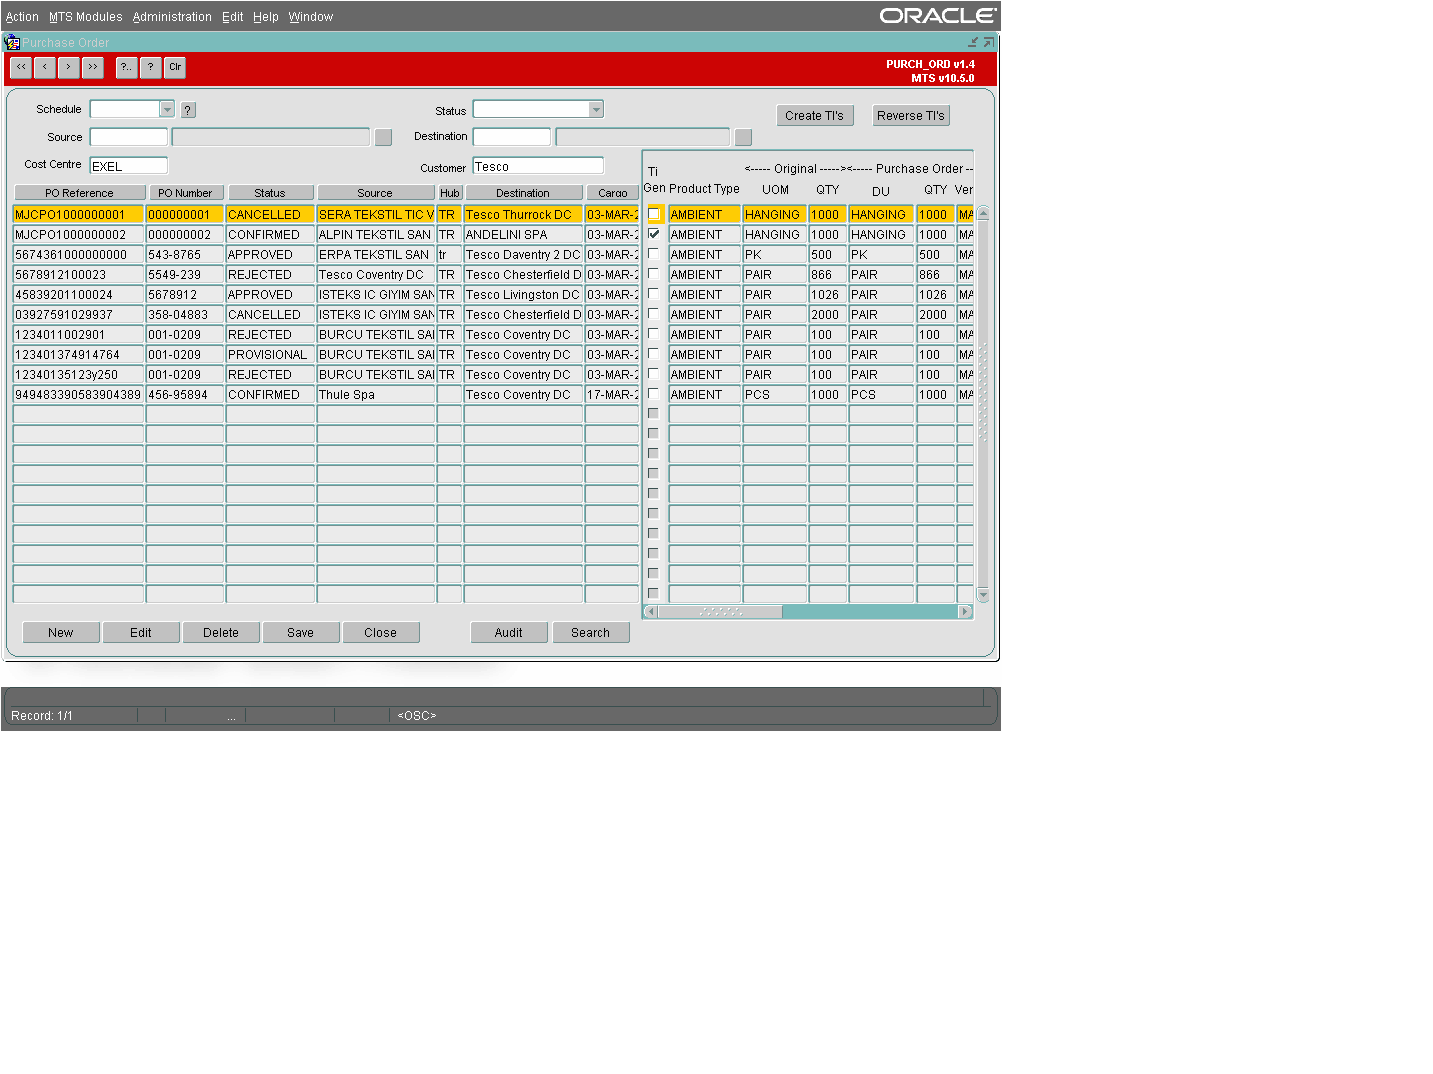1433x1074 pixels.
Task: Go to previous record with < button
Action: click(45, 67)
